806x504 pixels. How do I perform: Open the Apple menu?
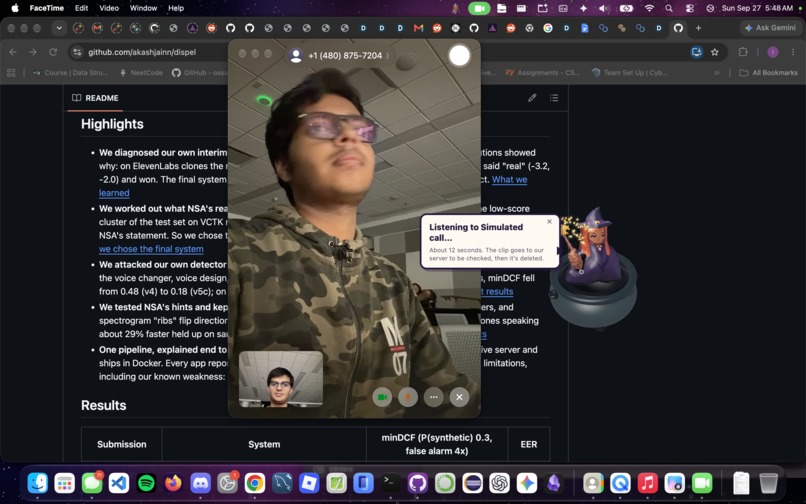pyautogui.click(x=14, y=8)
